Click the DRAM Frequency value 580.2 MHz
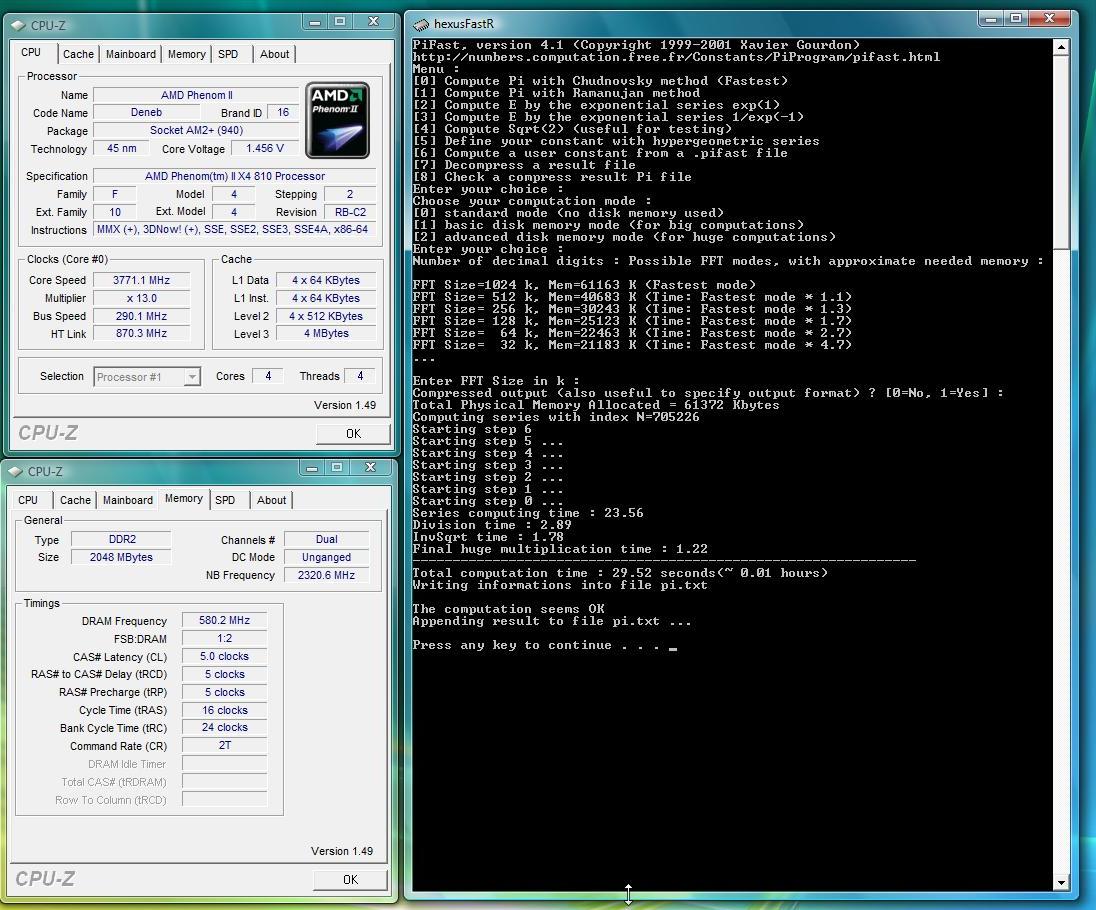This screenshot has width=1096, height=910. 224,621
